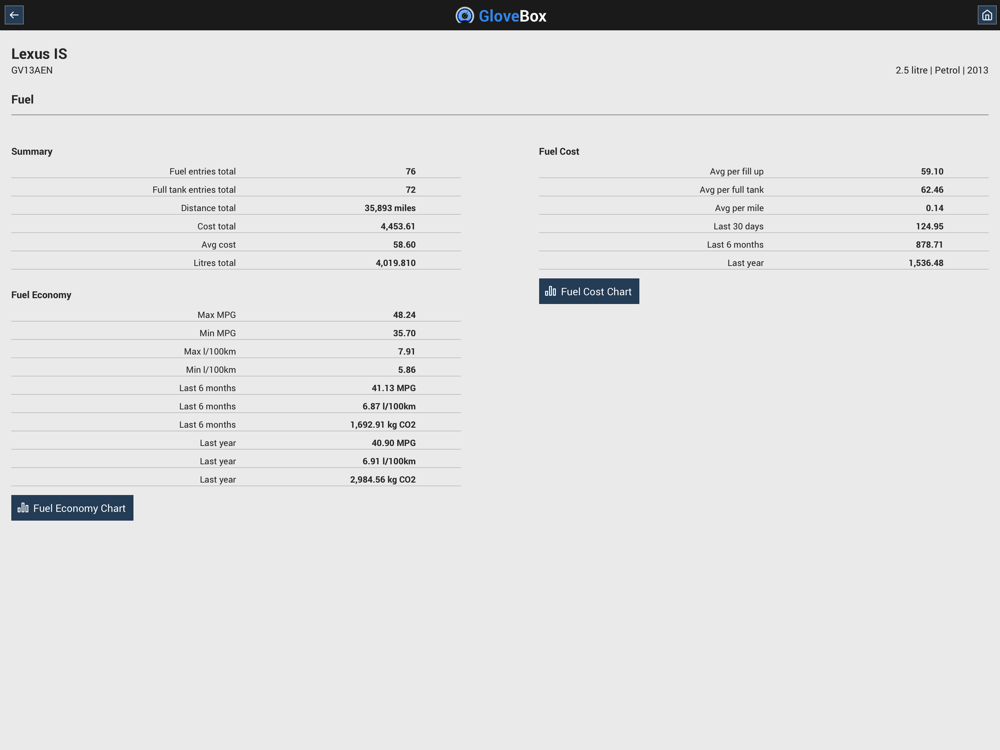
Task: Click the Min l/100km label
Action: click(x=210, y=370)
